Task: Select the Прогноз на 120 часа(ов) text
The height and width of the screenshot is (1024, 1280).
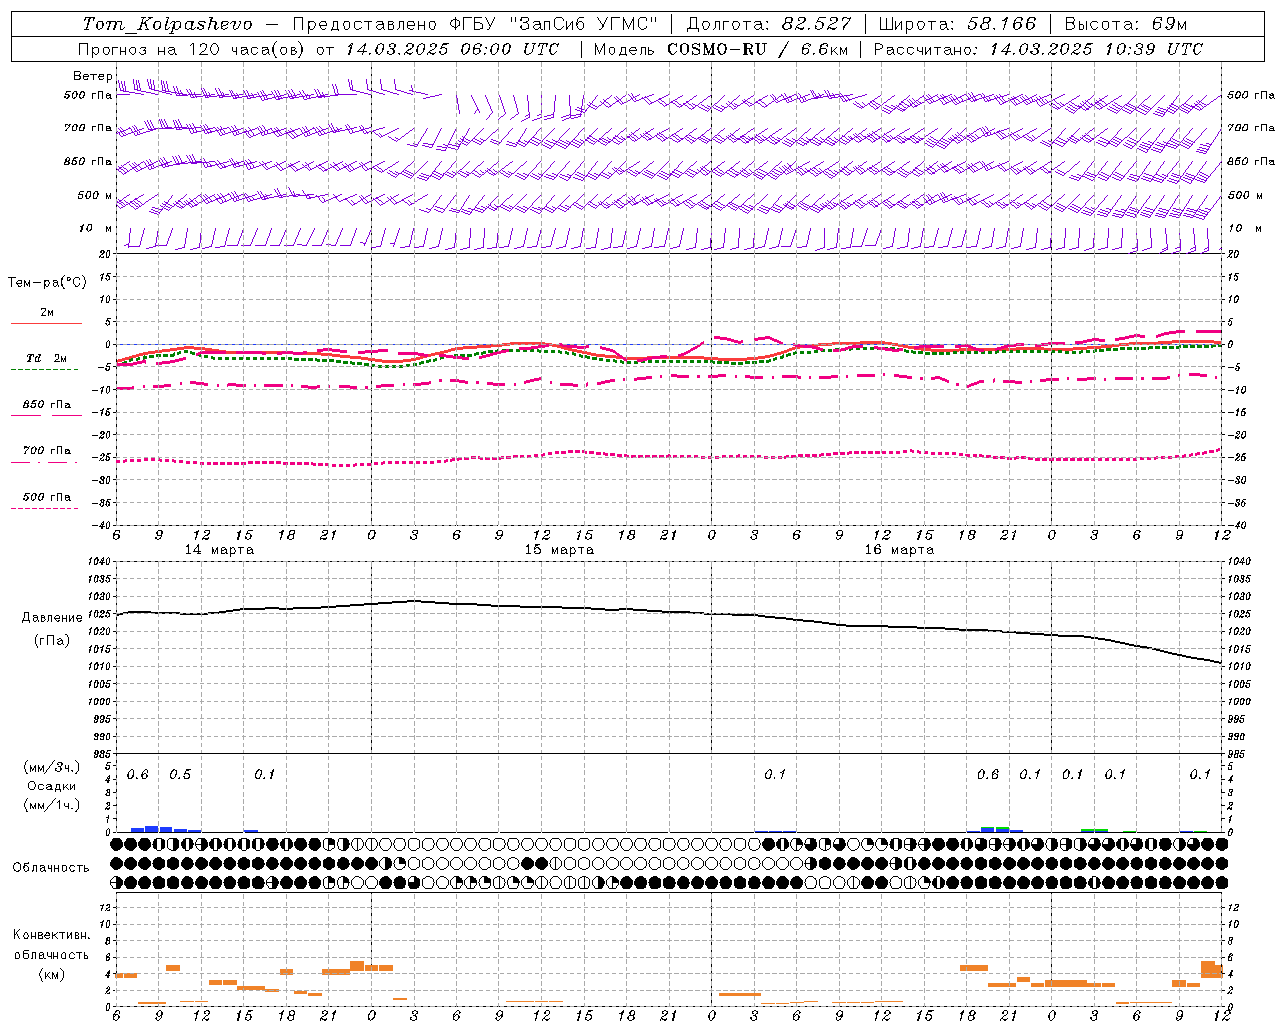Action: 193,49
